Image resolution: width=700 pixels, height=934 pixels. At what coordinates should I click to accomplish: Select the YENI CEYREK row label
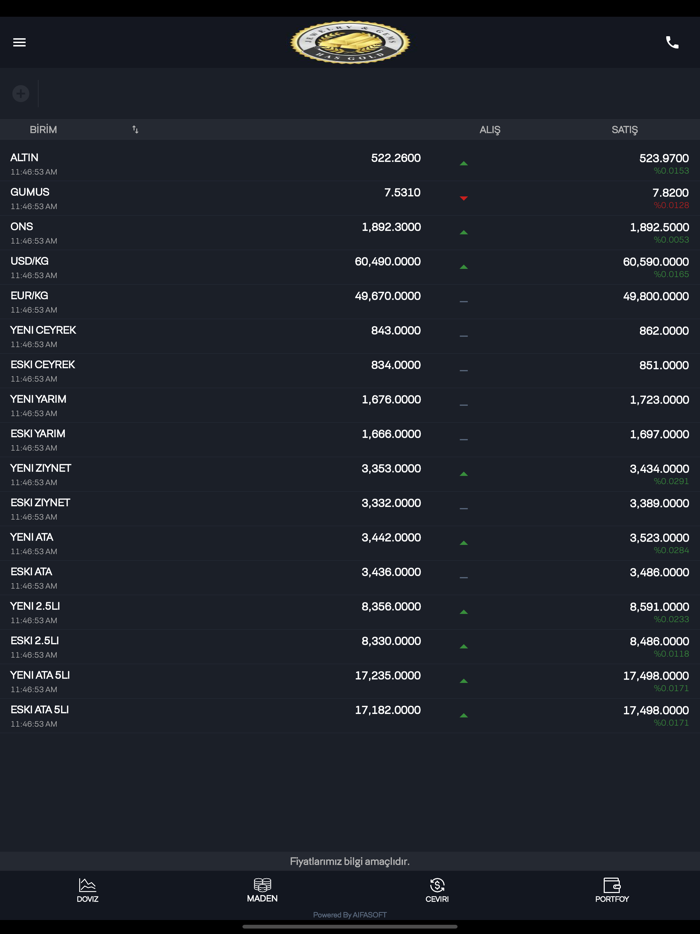pyautogui.click(x=43, y=331)
